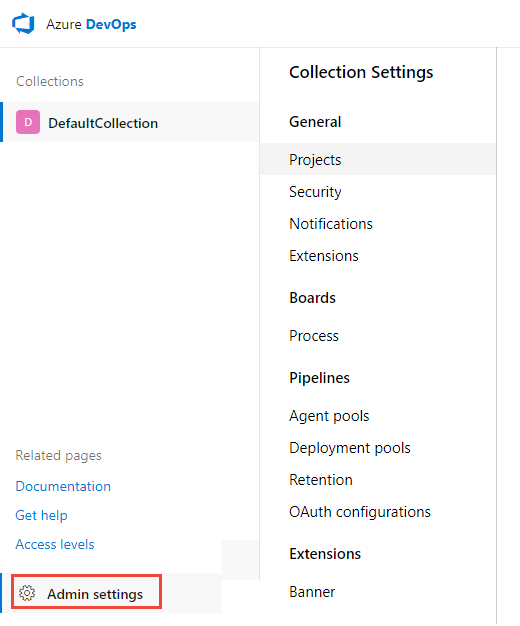Open the Documentation link
Viewport: 520px width, 626px height.
coord(63,486)
